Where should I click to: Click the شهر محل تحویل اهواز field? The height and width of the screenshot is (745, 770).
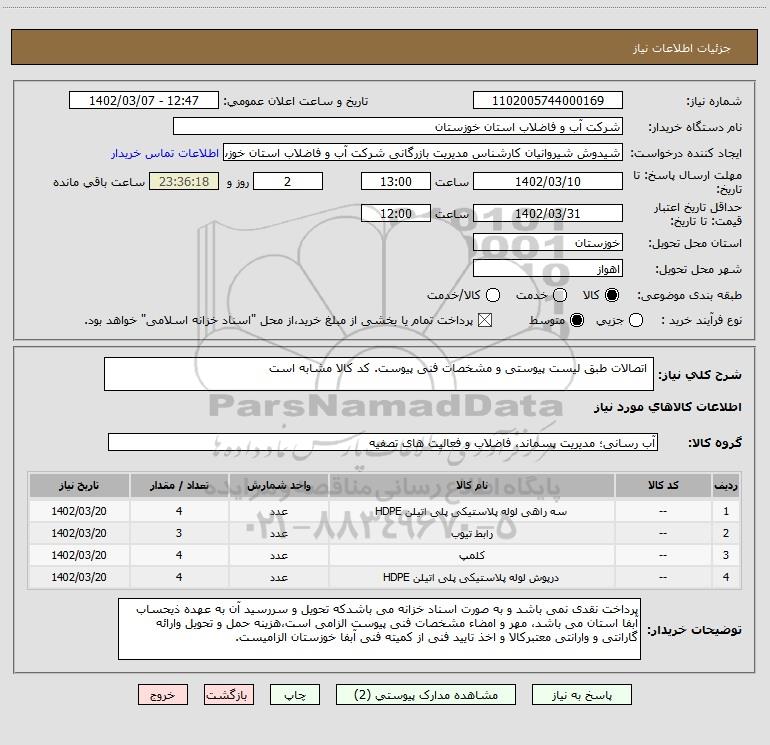coord(548,269)
